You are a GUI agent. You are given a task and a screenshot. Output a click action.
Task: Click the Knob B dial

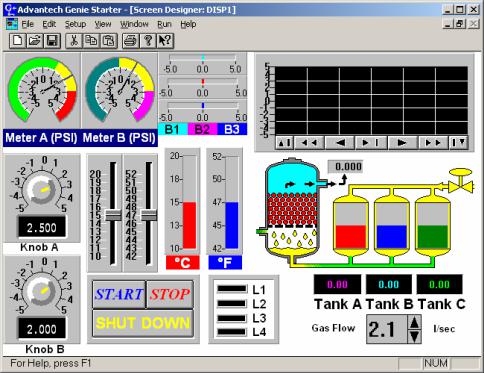[41, 292]
